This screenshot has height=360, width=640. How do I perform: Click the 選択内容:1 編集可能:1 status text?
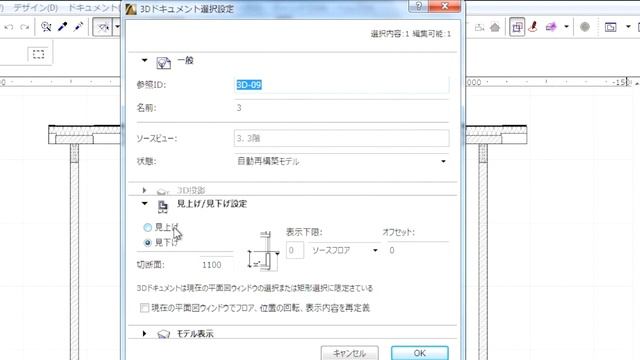411,34
